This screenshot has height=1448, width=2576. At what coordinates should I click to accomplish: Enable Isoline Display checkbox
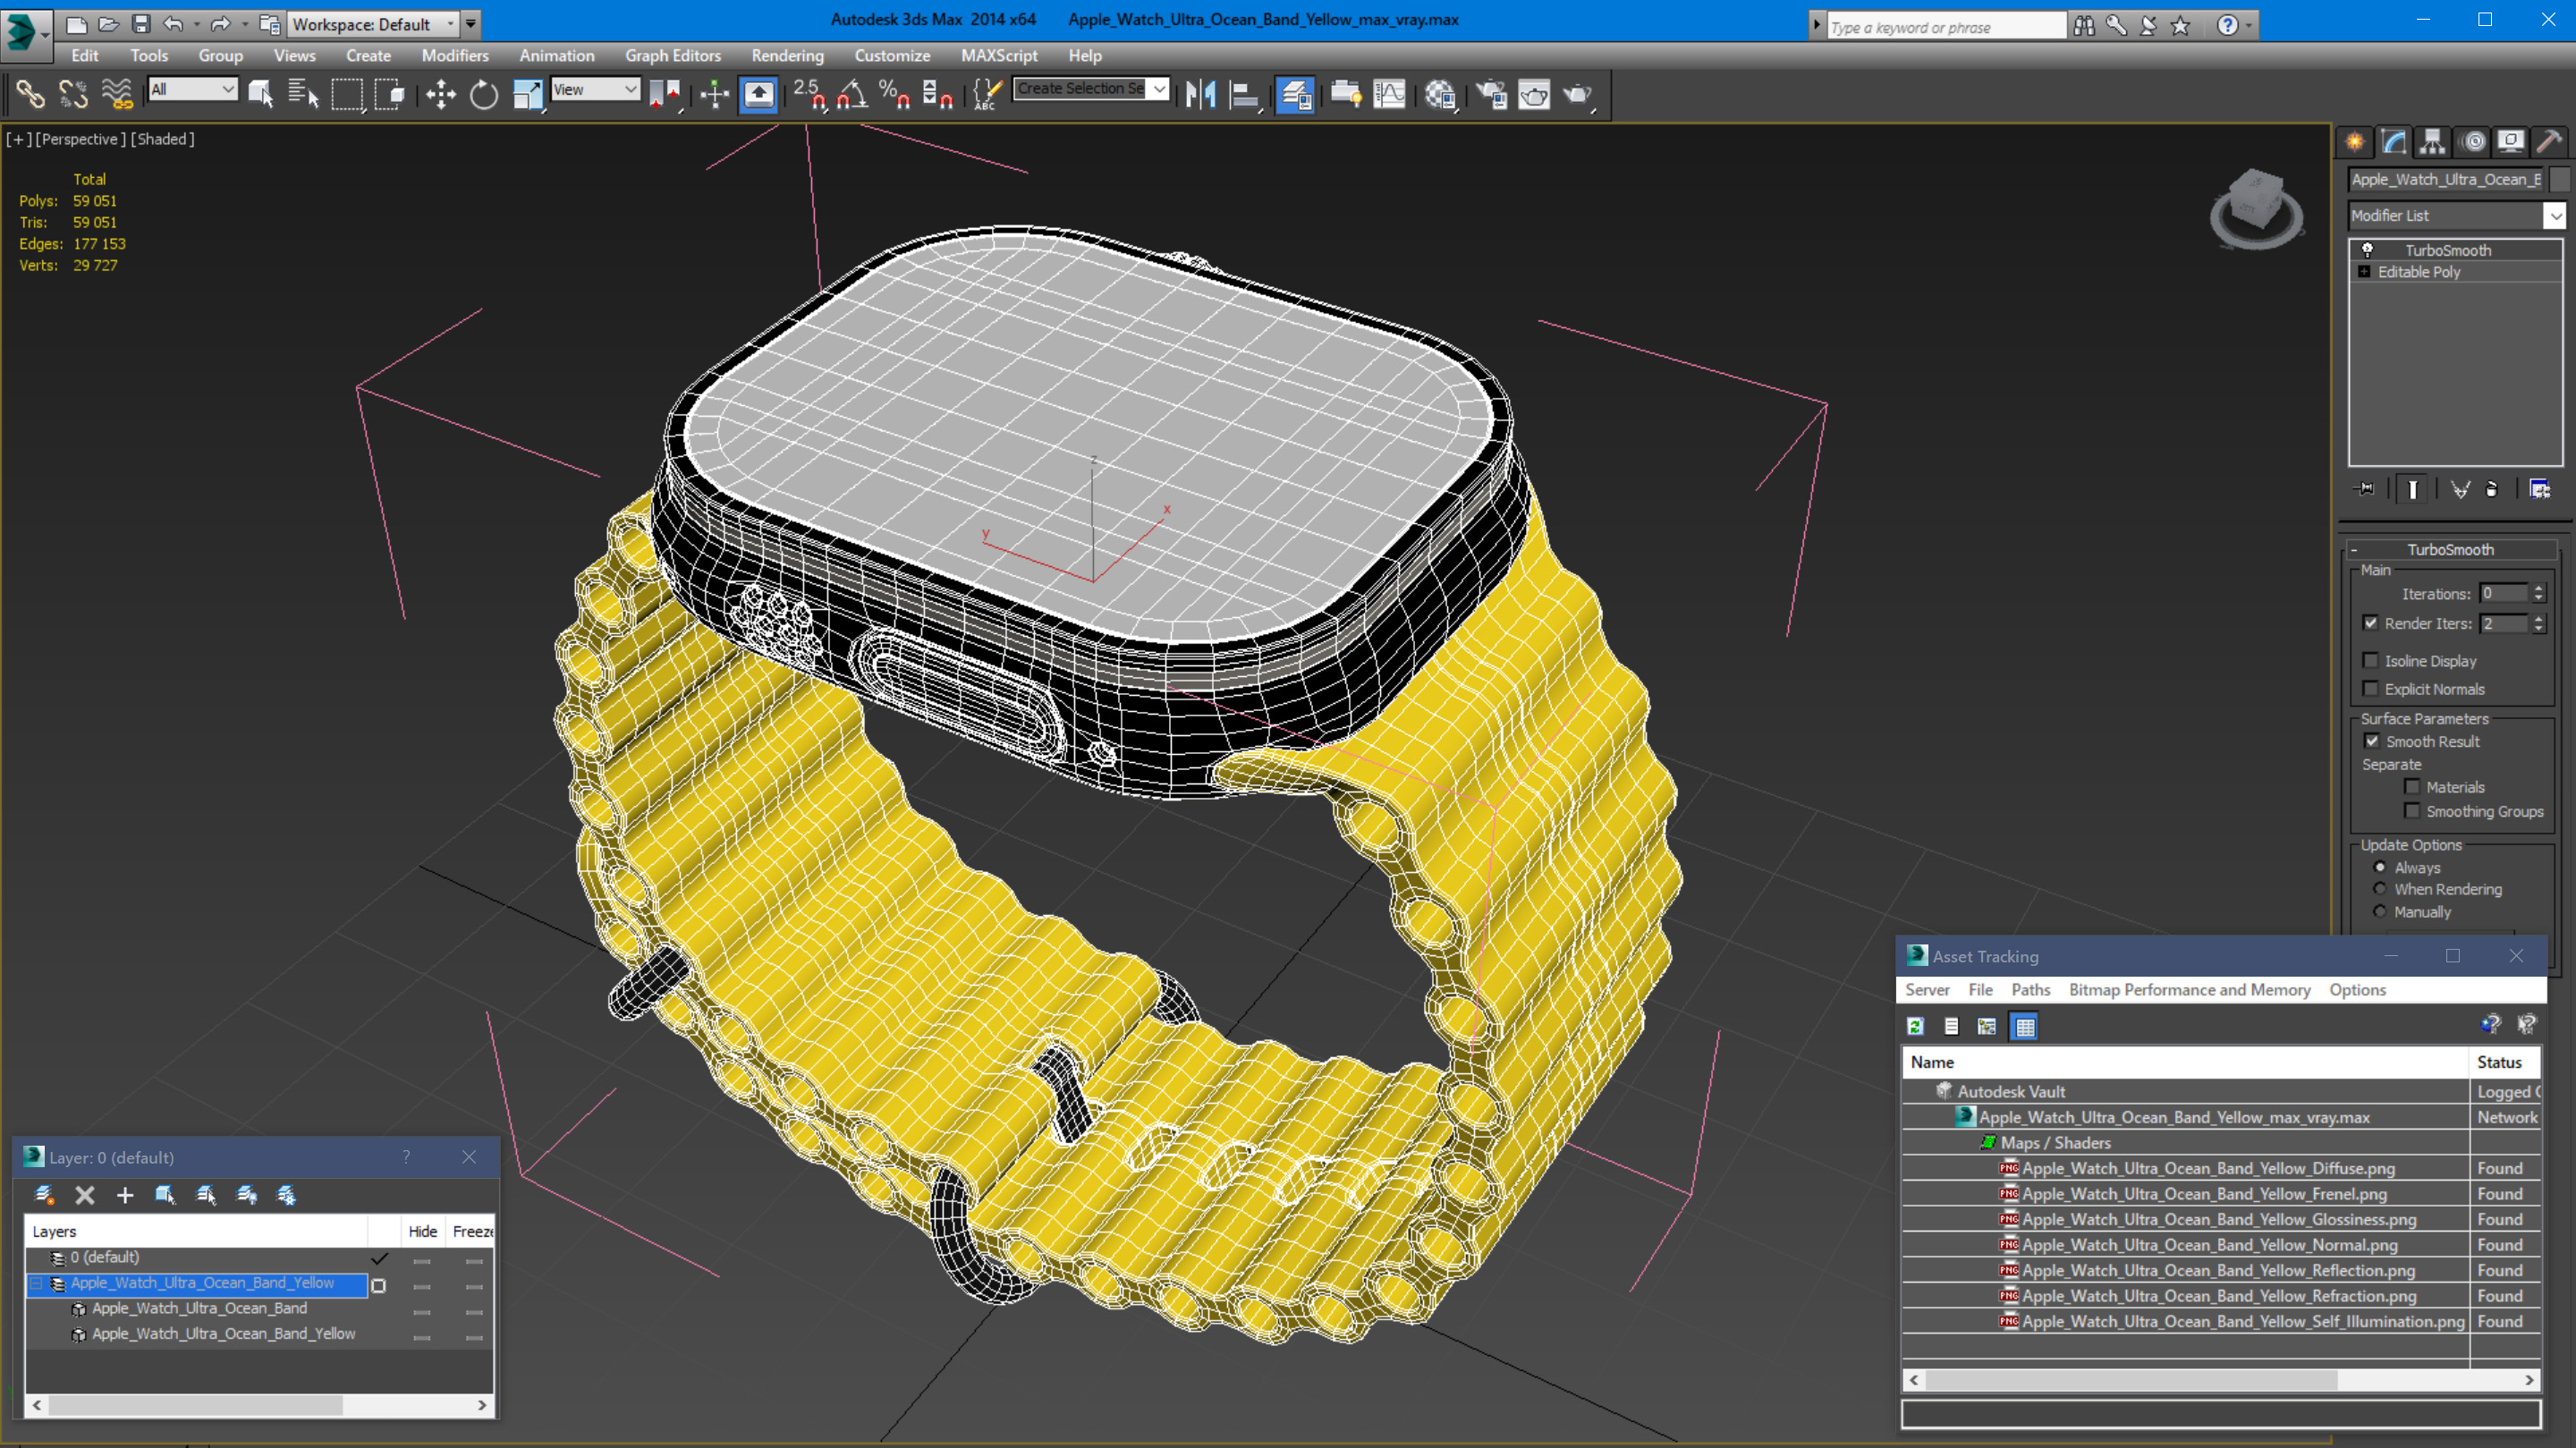coord(2370,661)
